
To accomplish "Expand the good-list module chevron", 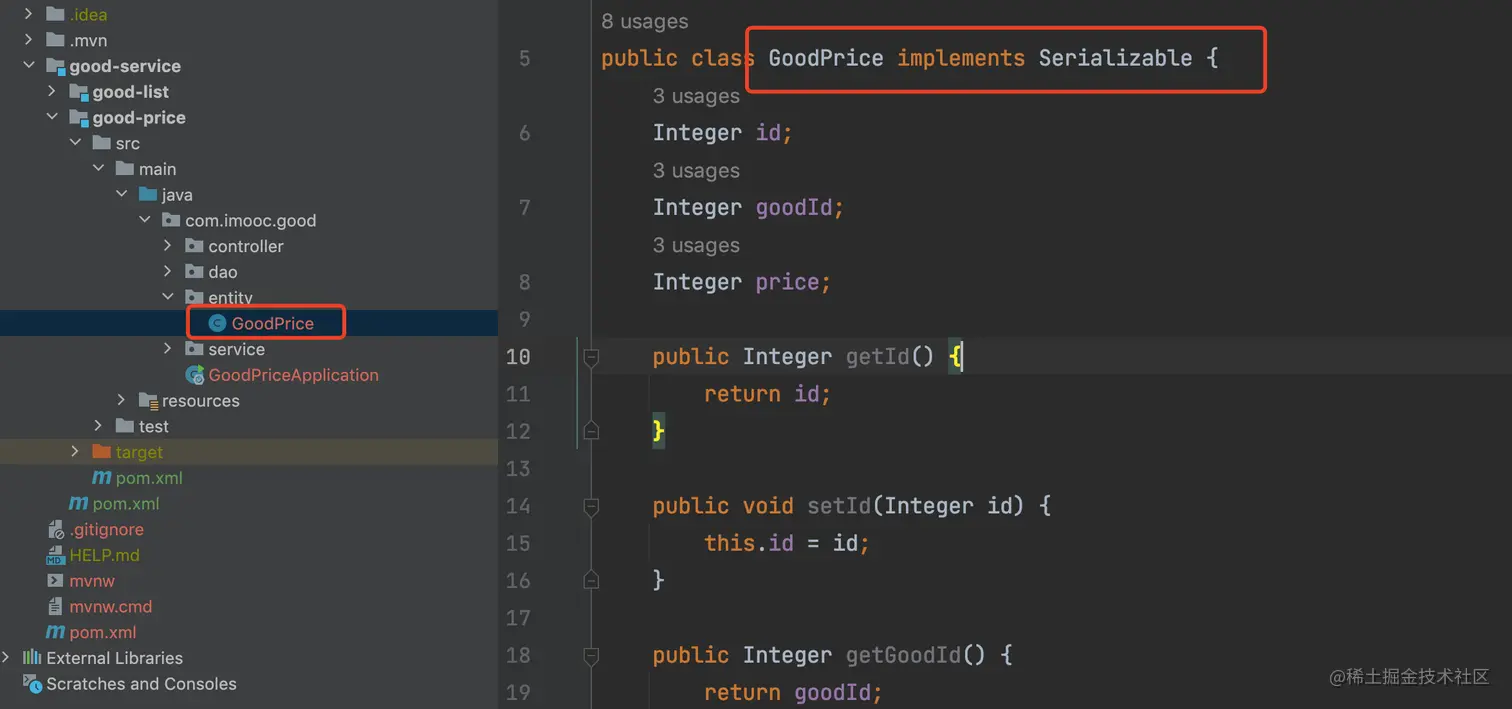I will pos(52,91).
